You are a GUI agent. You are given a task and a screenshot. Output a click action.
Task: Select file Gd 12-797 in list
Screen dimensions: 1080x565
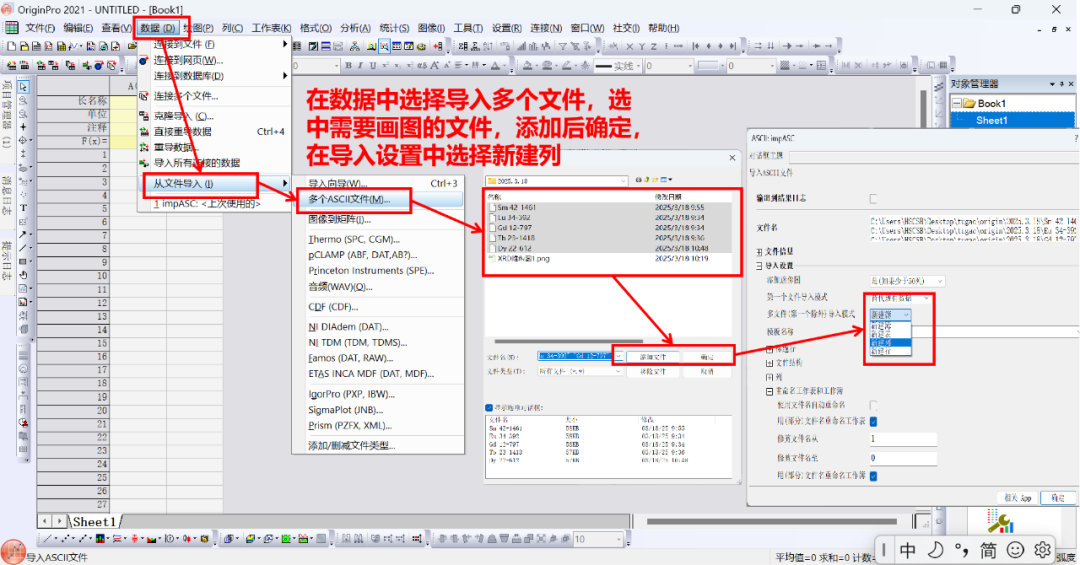515,227
